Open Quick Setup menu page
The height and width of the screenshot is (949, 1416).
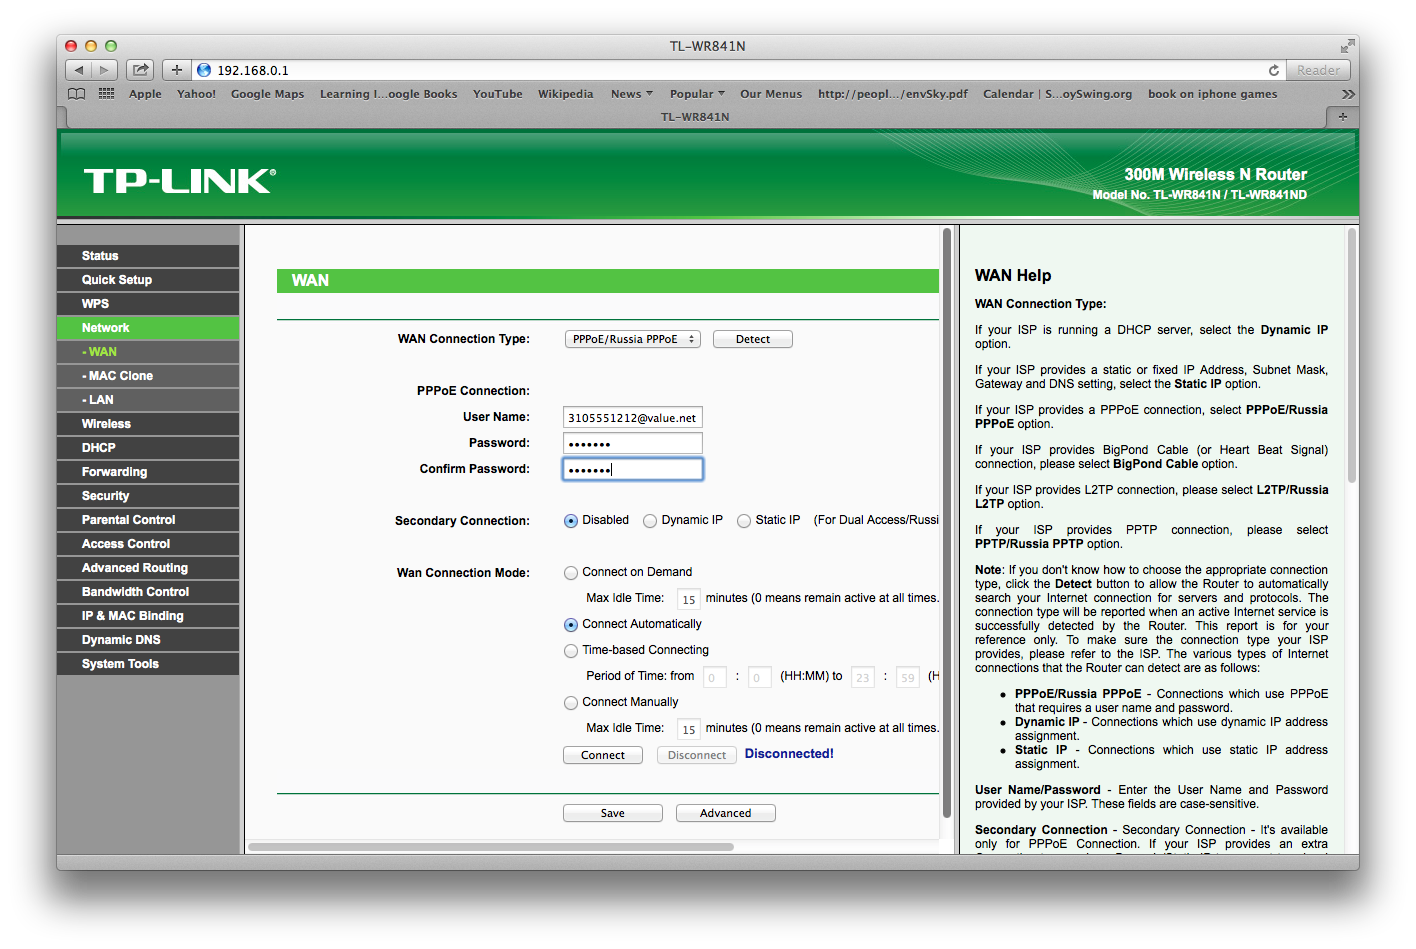click(x=148, y=280)
